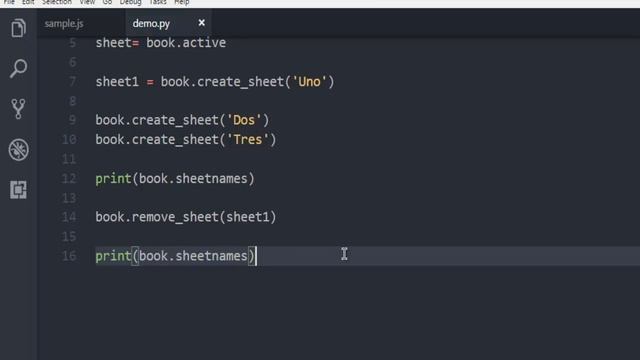Viewport: 640px width, 360px height.
Task: Click 'book.remove_sheet(sheet1)' on line 14
Action: (x=186, y=217)
